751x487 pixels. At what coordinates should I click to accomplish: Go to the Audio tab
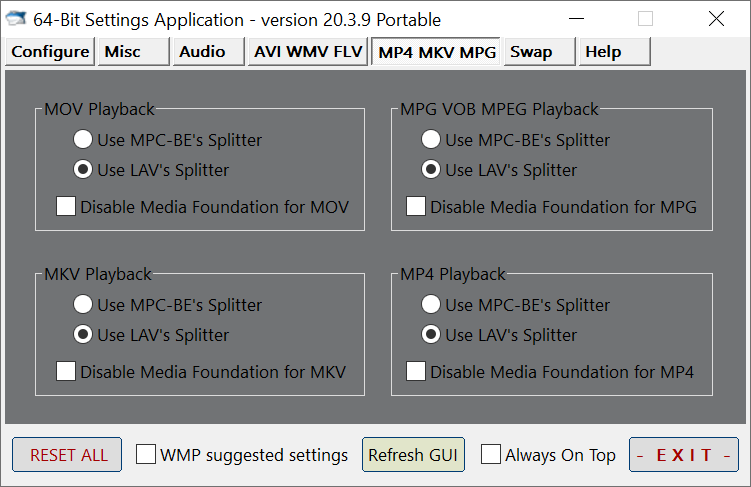click(x=208, y=52)
